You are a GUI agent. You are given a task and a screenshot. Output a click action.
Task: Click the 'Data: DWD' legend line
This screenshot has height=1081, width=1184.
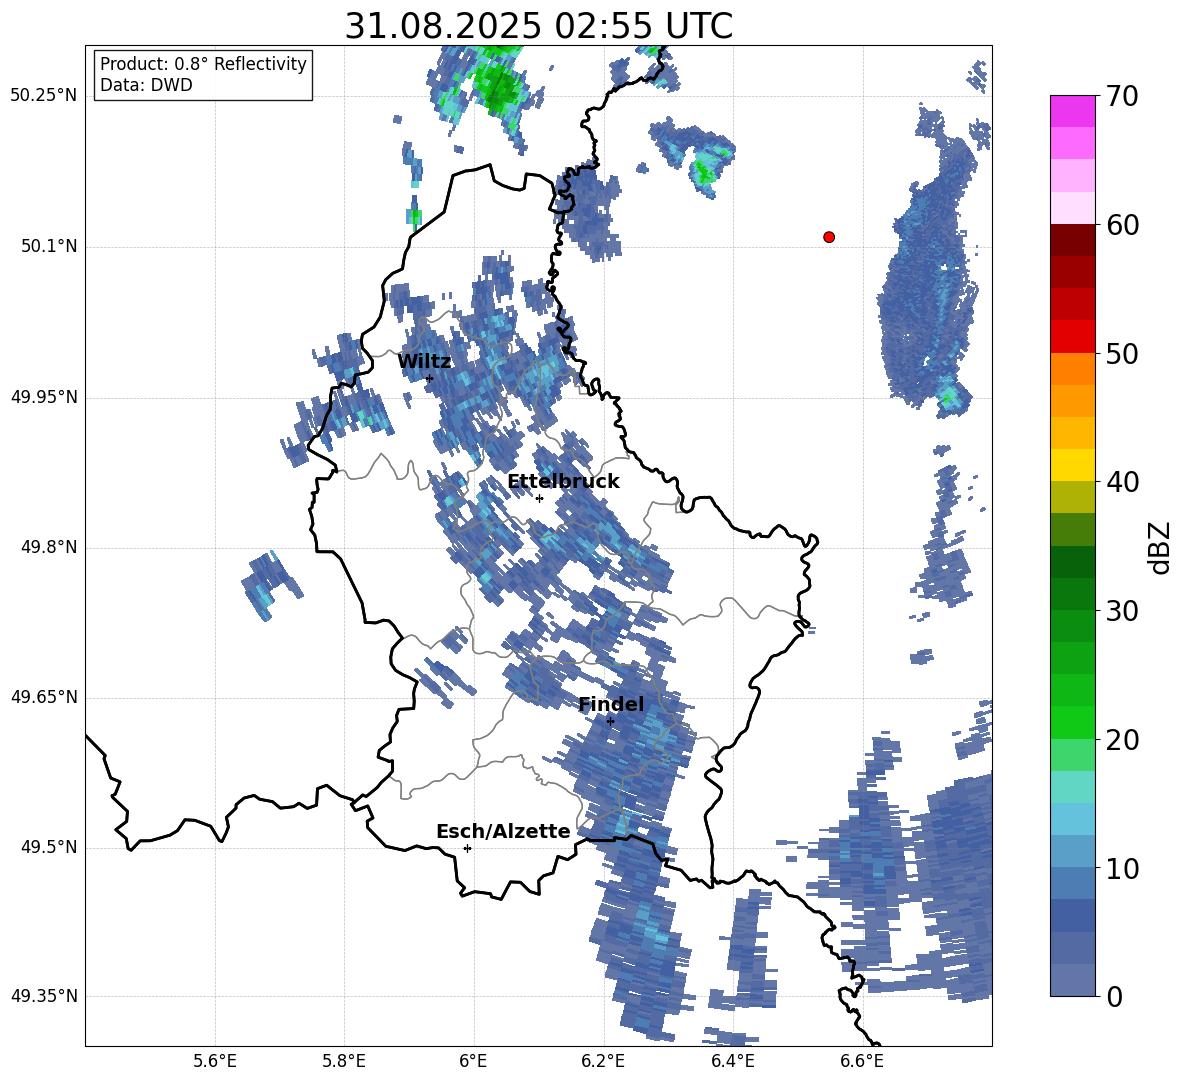click(146, 85)
